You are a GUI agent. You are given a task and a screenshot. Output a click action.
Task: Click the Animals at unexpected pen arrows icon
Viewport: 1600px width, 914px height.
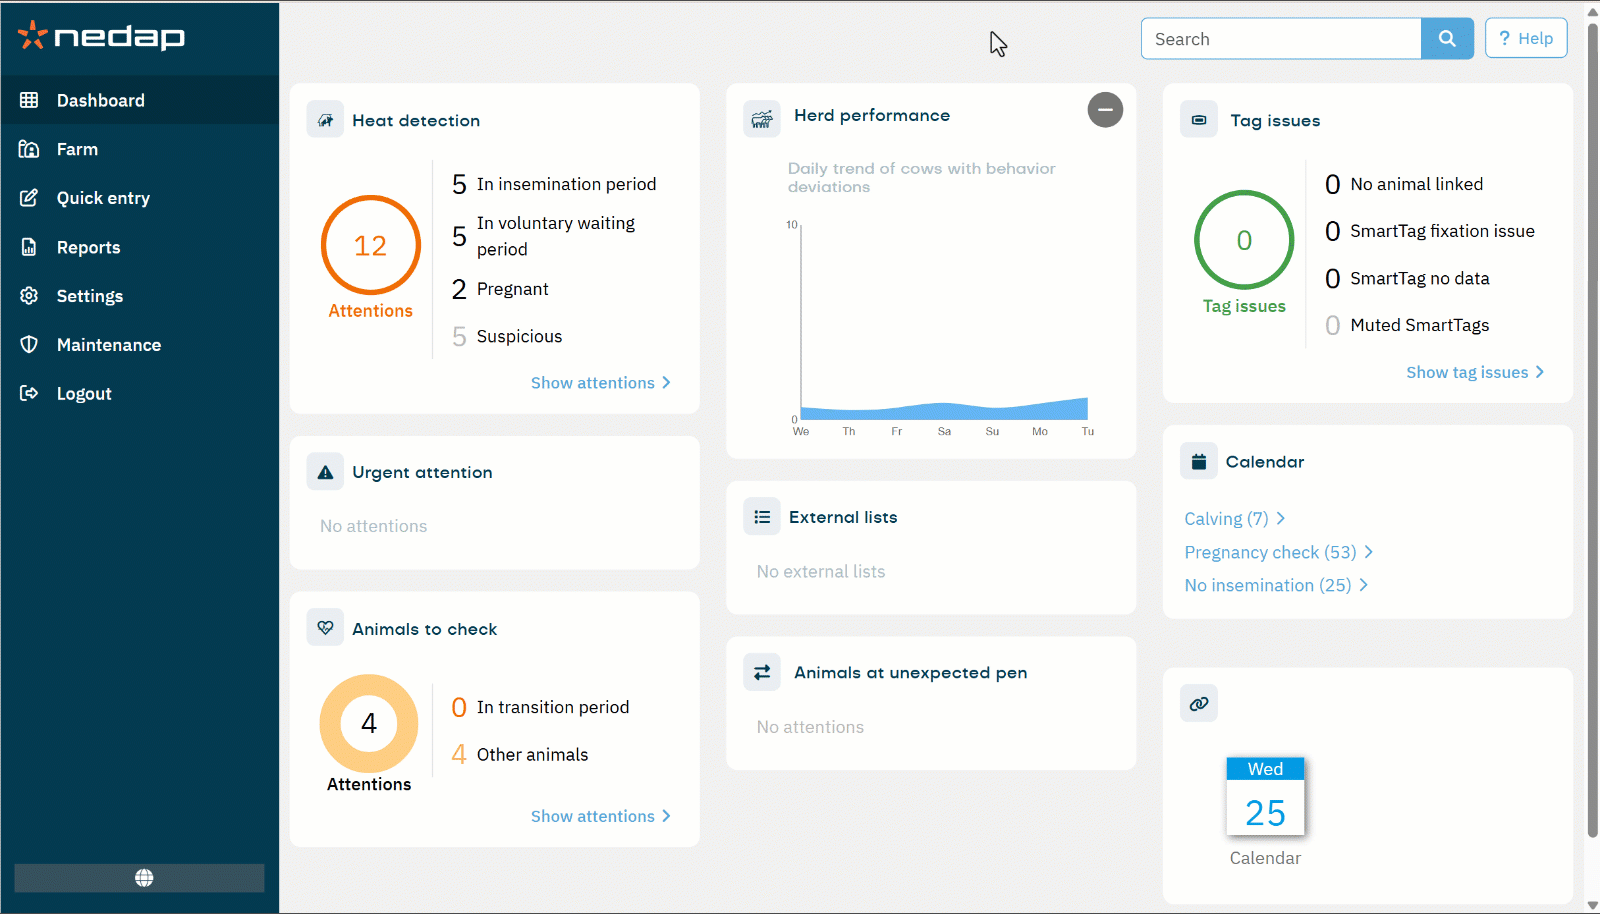pyautogui.click(x=762, y=672)
